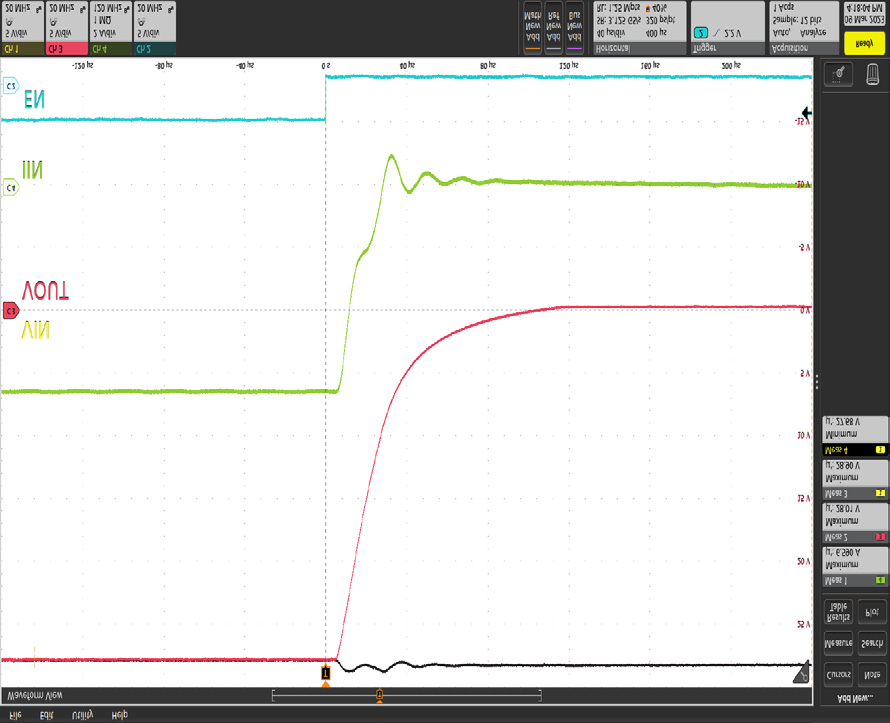Select the Meas 1 Maximum badge
Screen dimensions: 890x723
tap(853, 566)
